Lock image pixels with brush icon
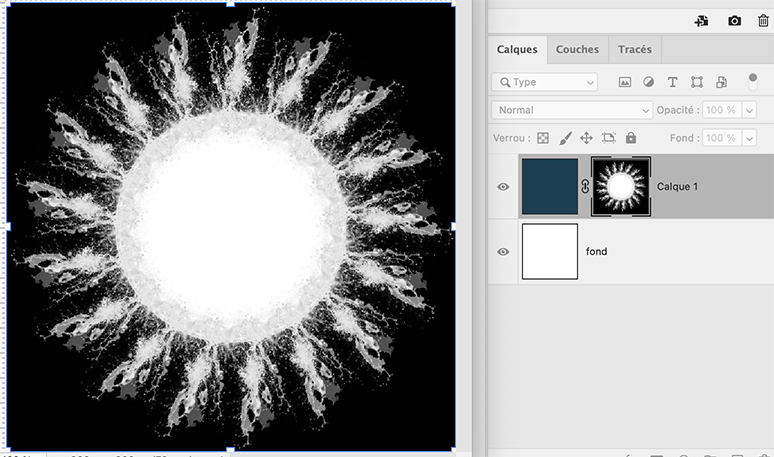 [x=565, y=138]
